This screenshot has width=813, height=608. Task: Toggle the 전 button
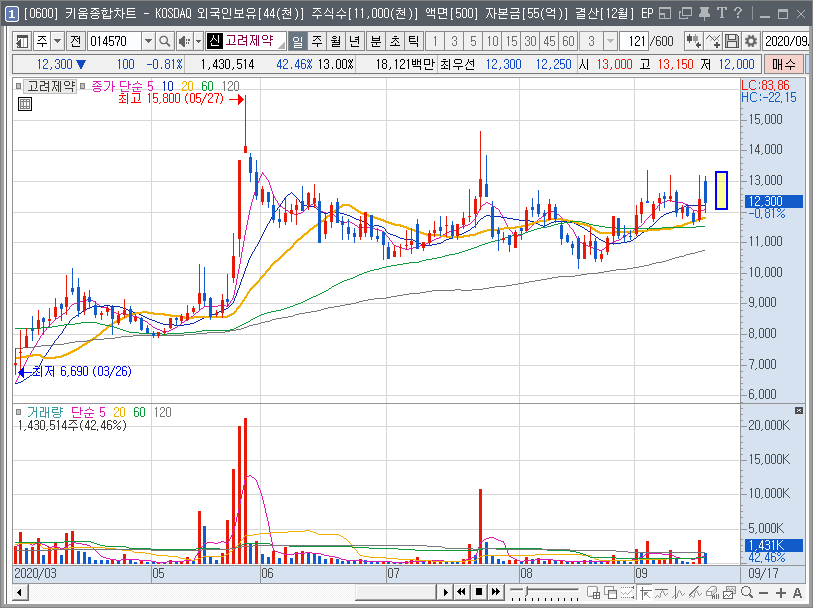[x=76, y=40]
